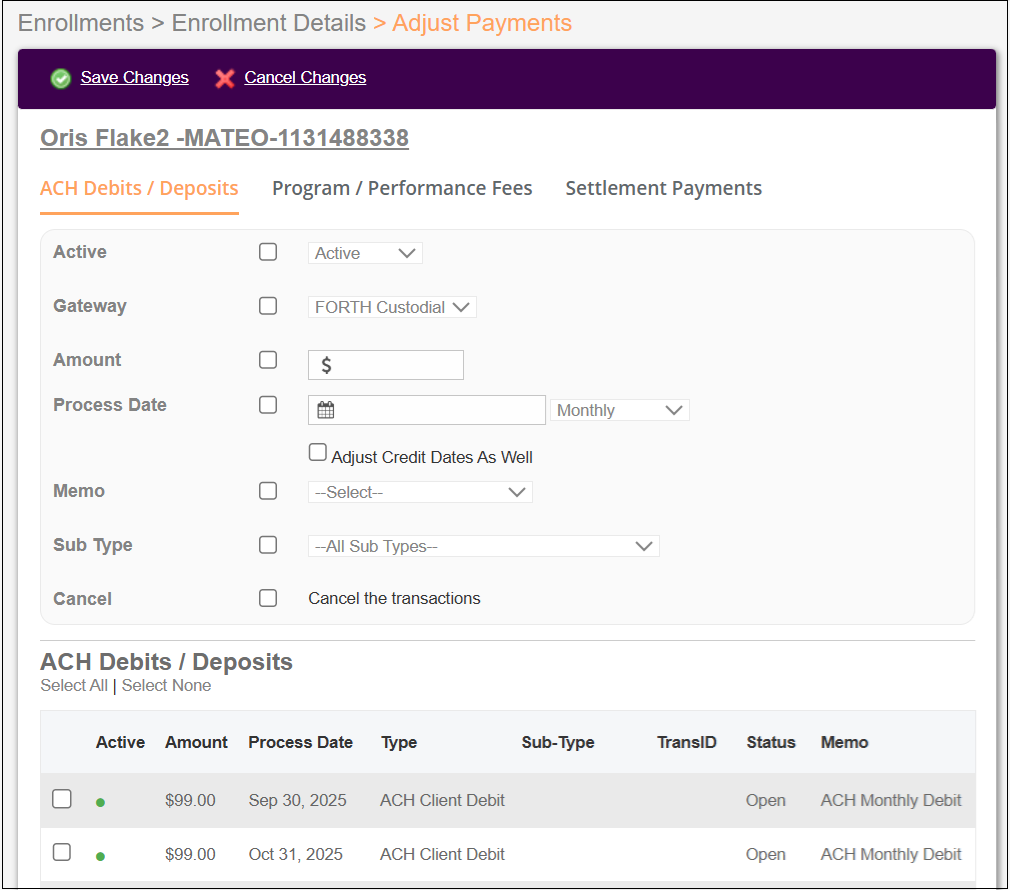Click the Oct 31, 2025 date cell
This screenshot has height=890, width=1010.
tap(296, 855)
